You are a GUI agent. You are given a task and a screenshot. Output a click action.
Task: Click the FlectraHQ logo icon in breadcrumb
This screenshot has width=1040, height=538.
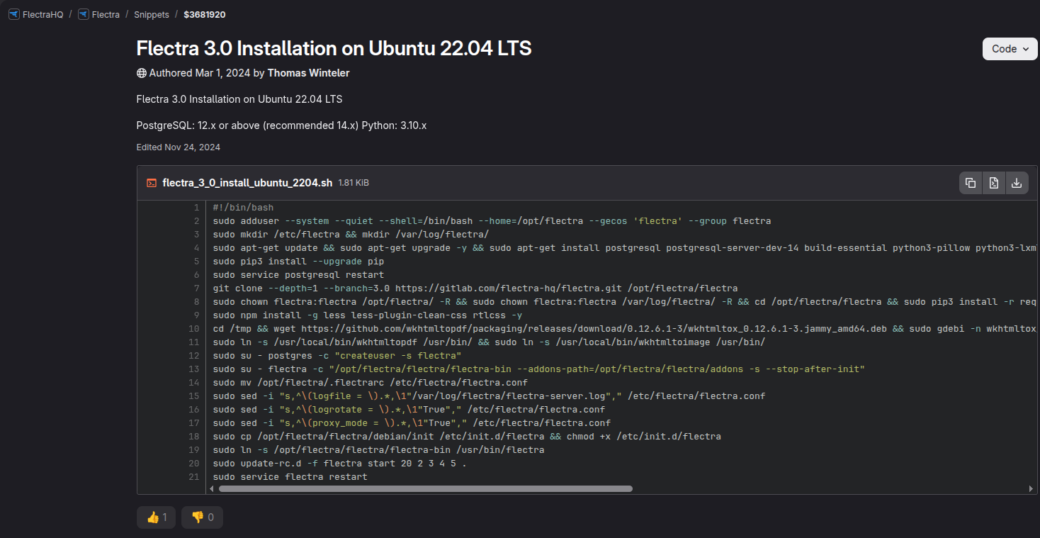(15, 14)
